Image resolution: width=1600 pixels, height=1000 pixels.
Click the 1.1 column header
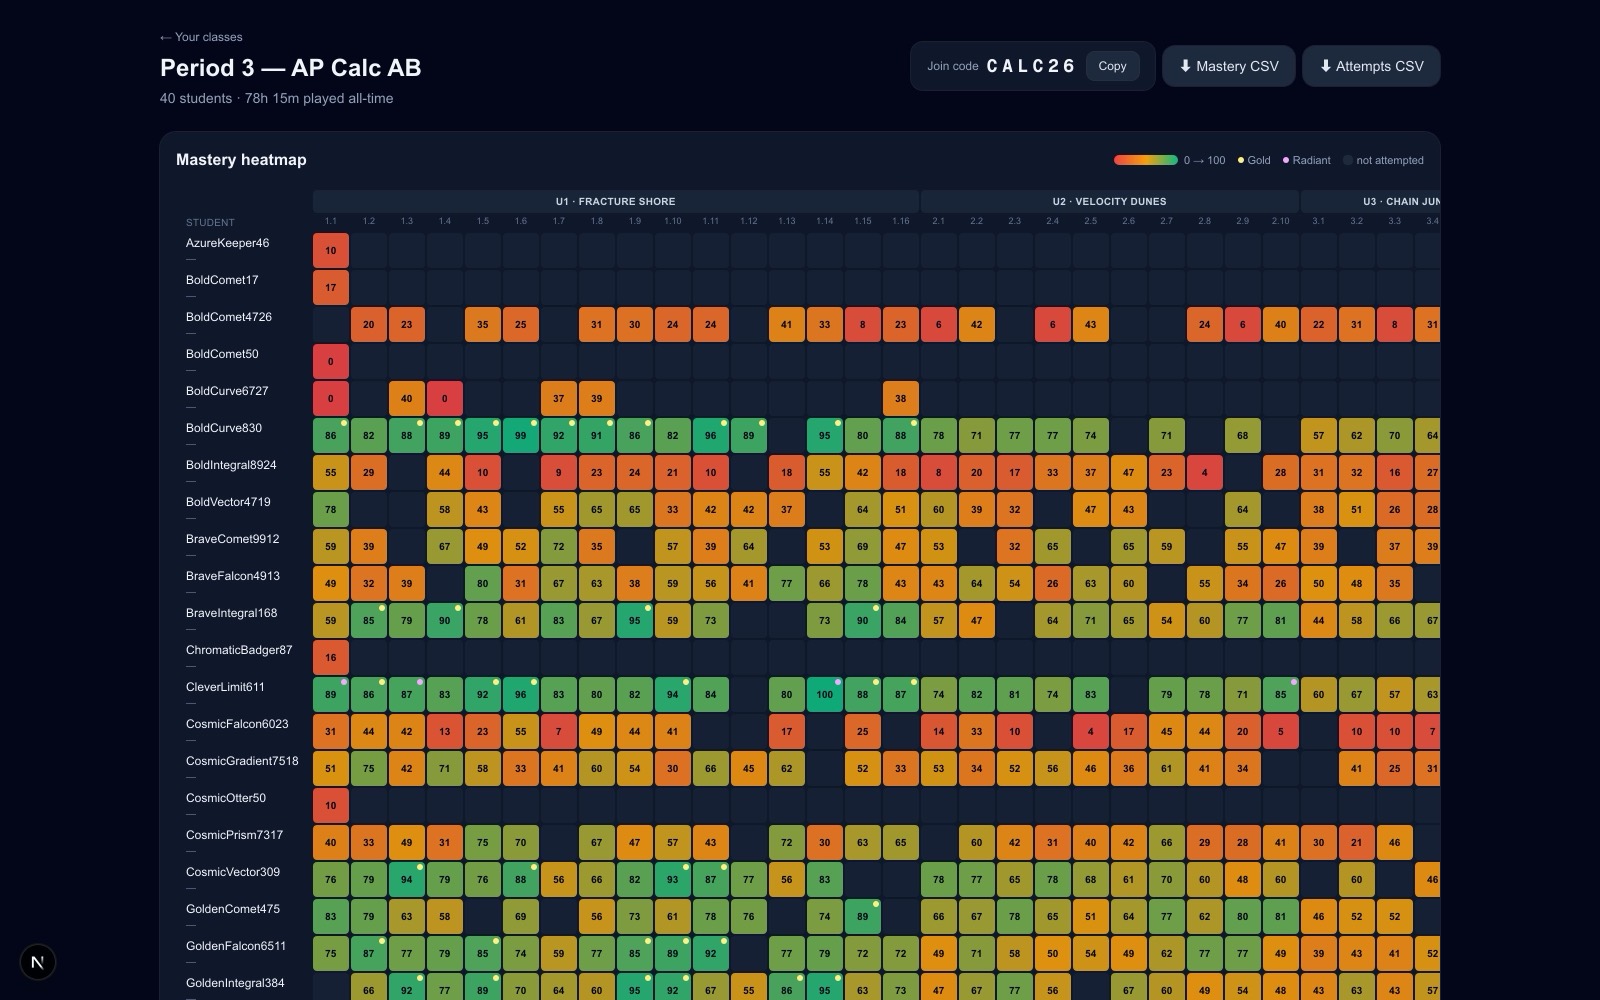point(331,221)
